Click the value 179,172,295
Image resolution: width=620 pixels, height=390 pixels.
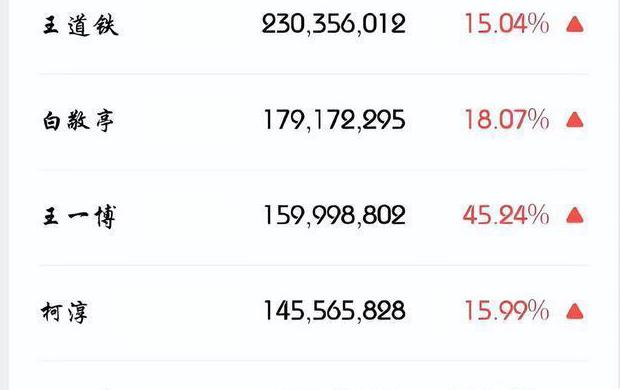point(335,120)
